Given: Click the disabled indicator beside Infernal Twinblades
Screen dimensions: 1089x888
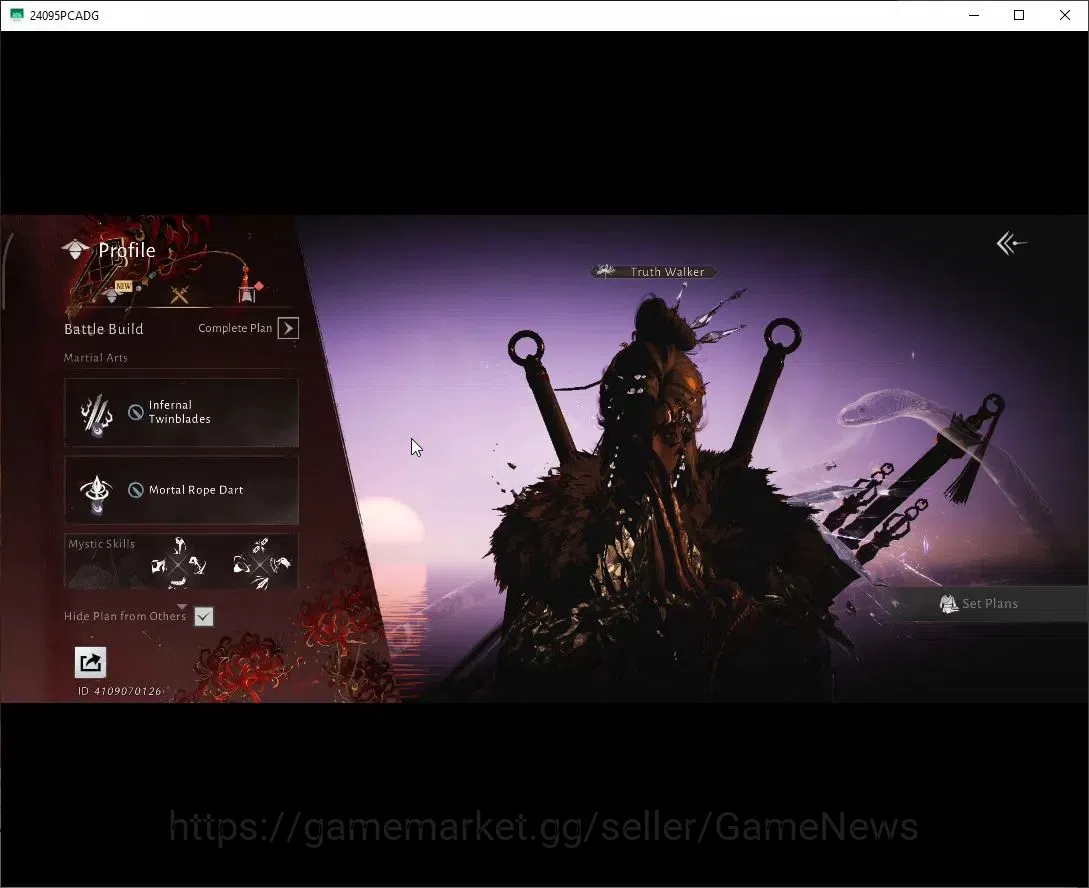Looking at the screenshot, I should coord(136,412).
